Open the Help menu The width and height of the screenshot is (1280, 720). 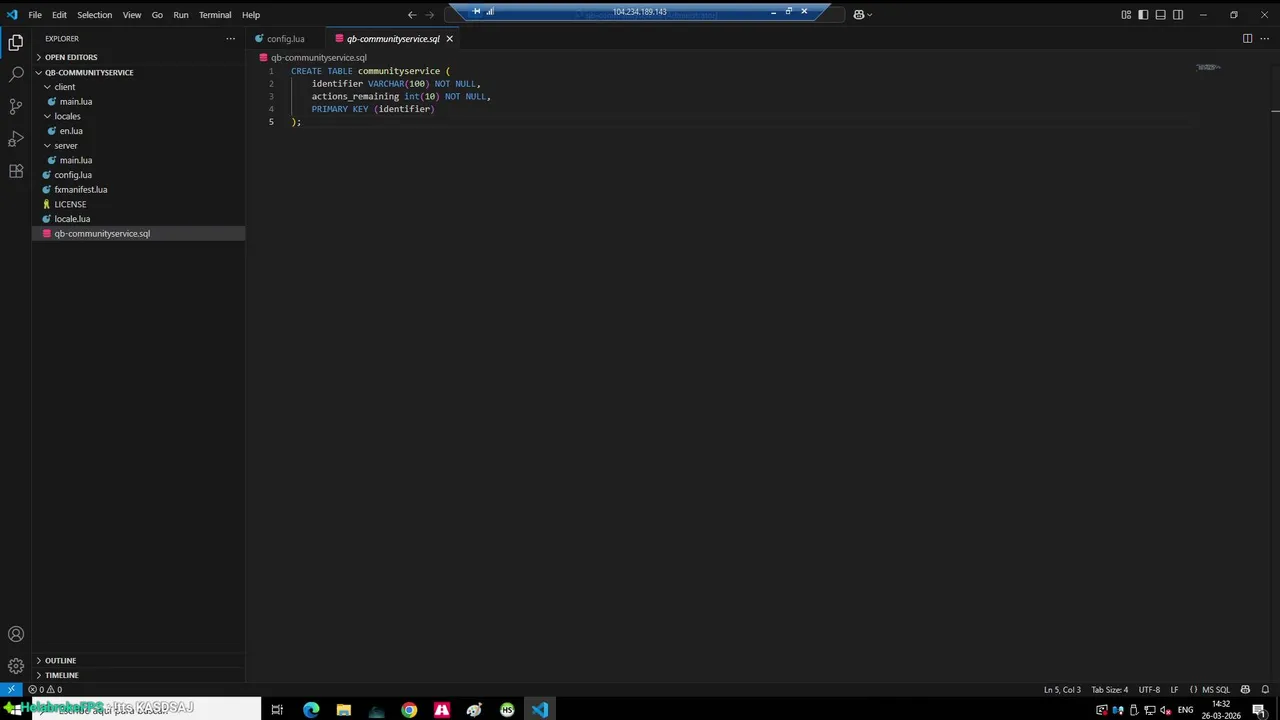tap(251, 15)
